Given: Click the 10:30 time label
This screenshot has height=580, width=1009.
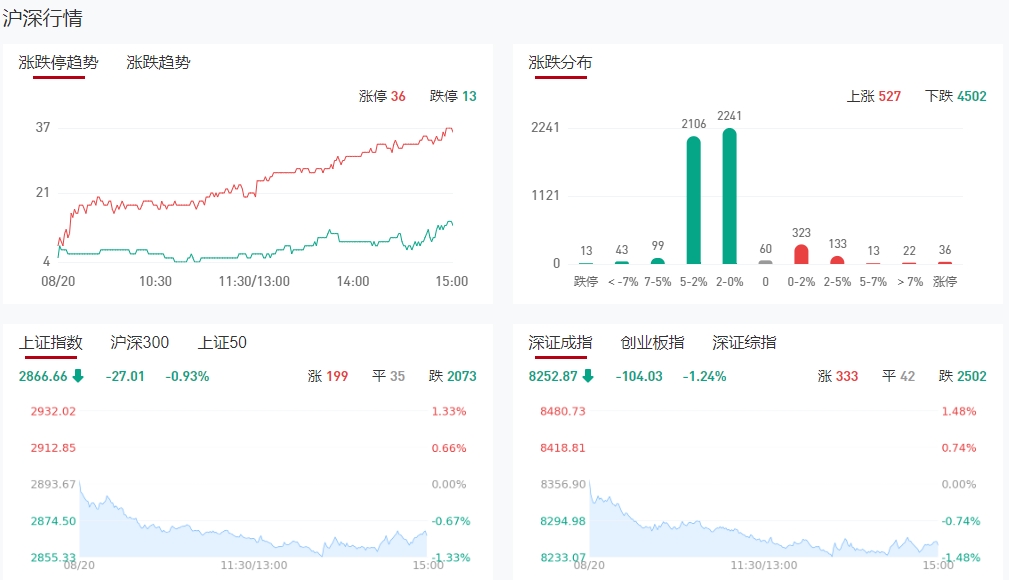Looking at the screenshot, I should tap(156, 281).
